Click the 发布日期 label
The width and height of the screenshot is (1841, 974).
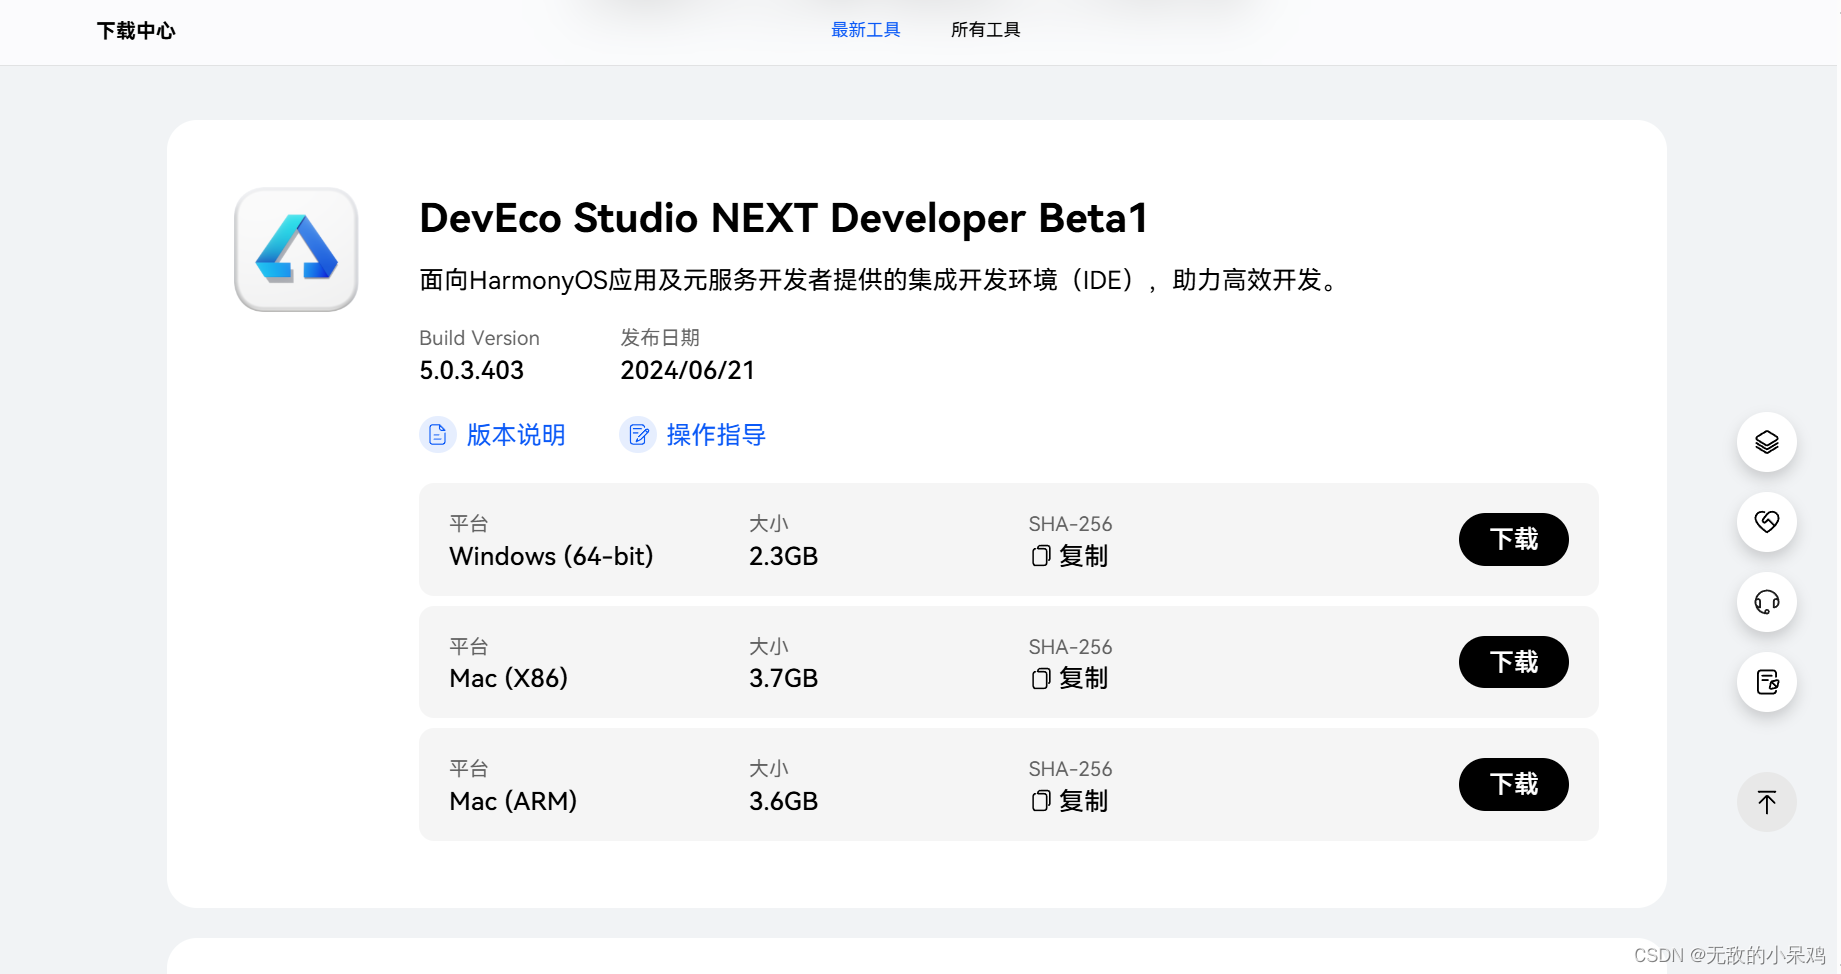[660, 338]
